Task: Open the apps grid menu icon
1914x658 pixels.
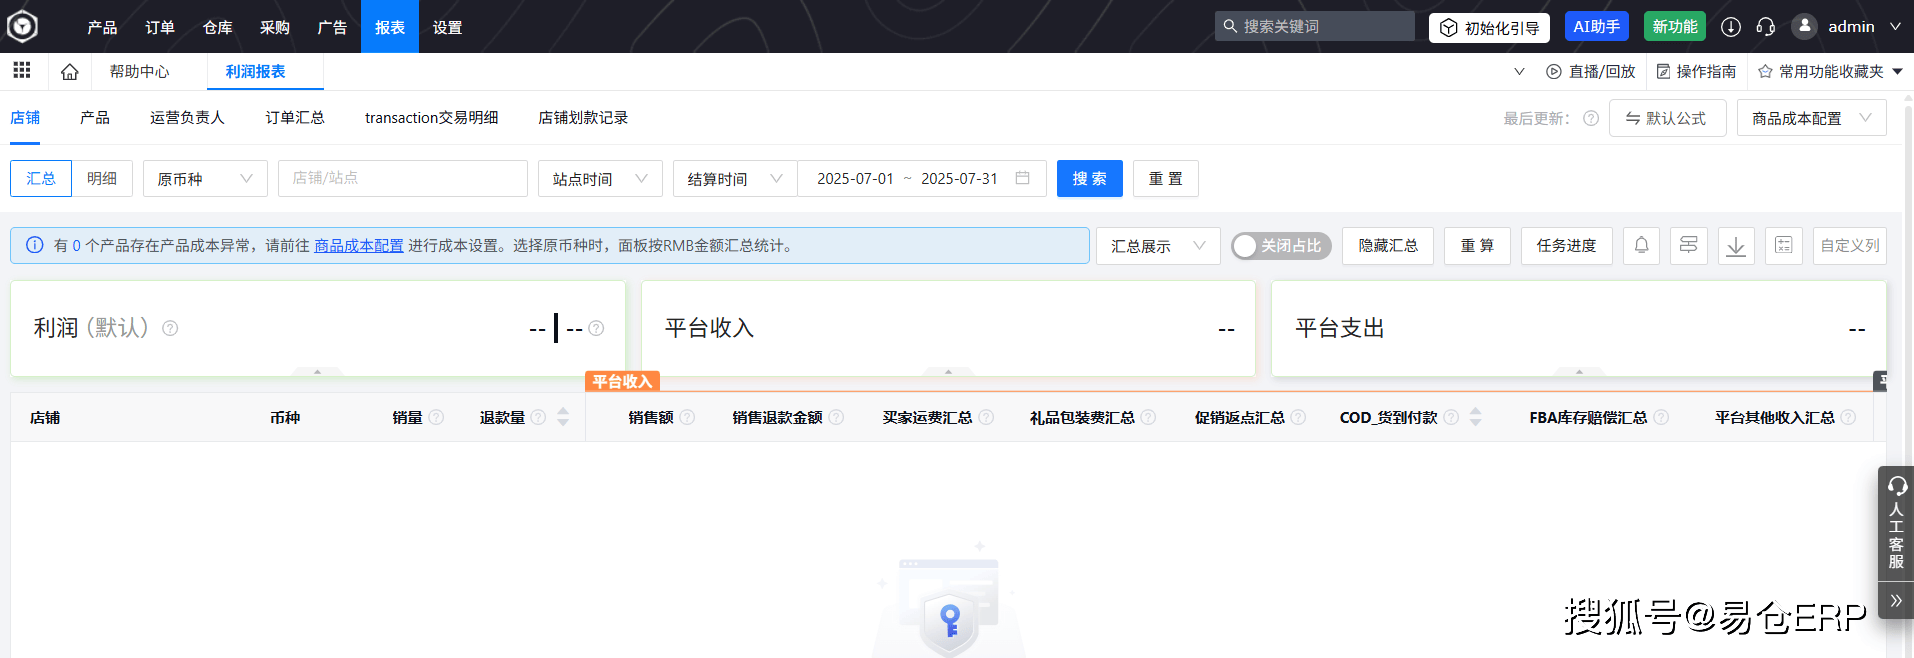Action: coord(22,70)
